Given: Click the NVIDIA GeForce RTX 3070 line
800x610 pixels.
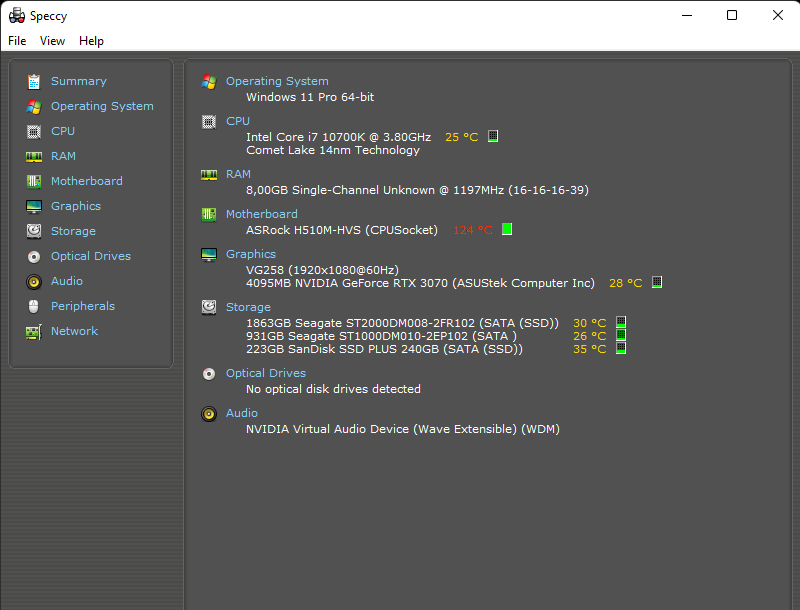Looking at the screenshot, I should pos(420,283).
